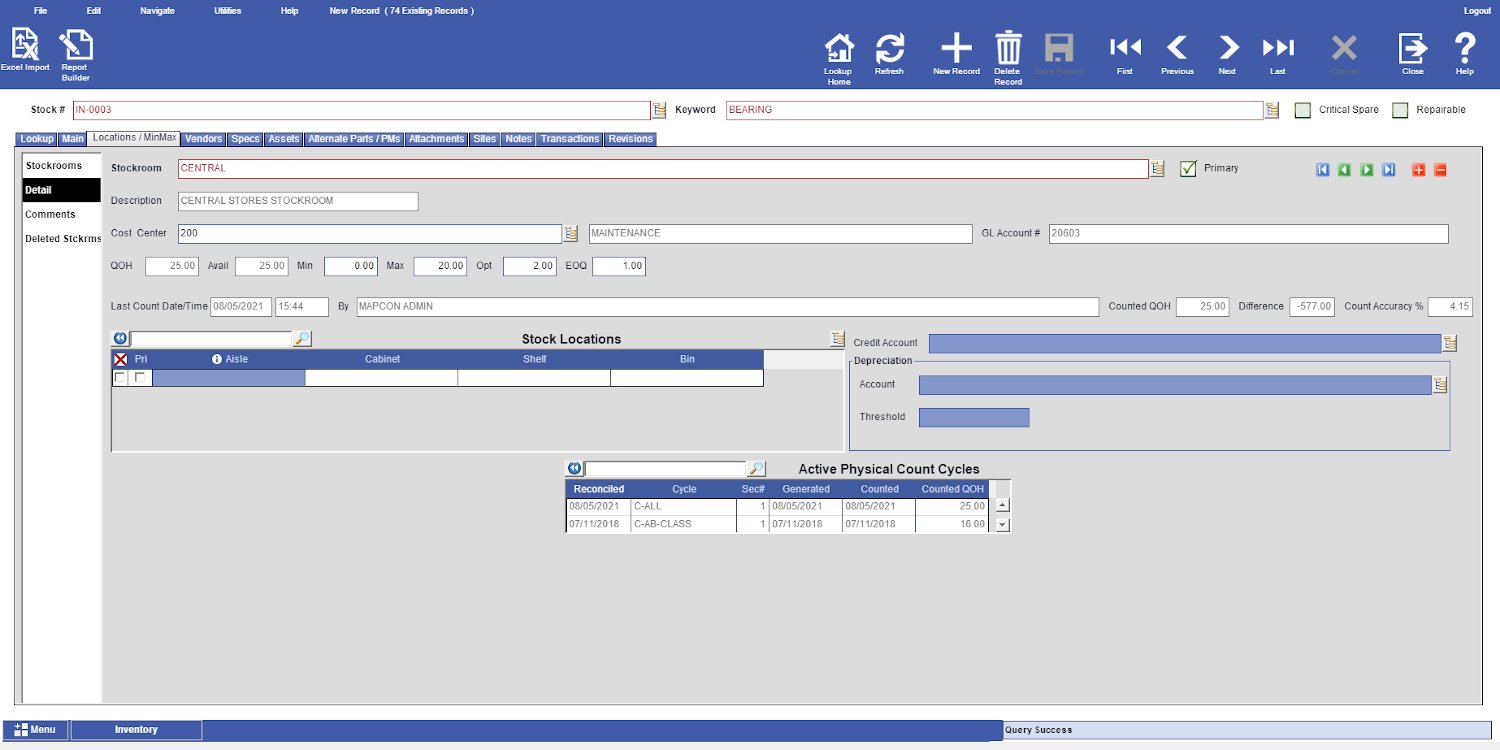Go to last stockroom record arrow
The width and height of the screenshot is (1500, 750).
(1389, 170)
